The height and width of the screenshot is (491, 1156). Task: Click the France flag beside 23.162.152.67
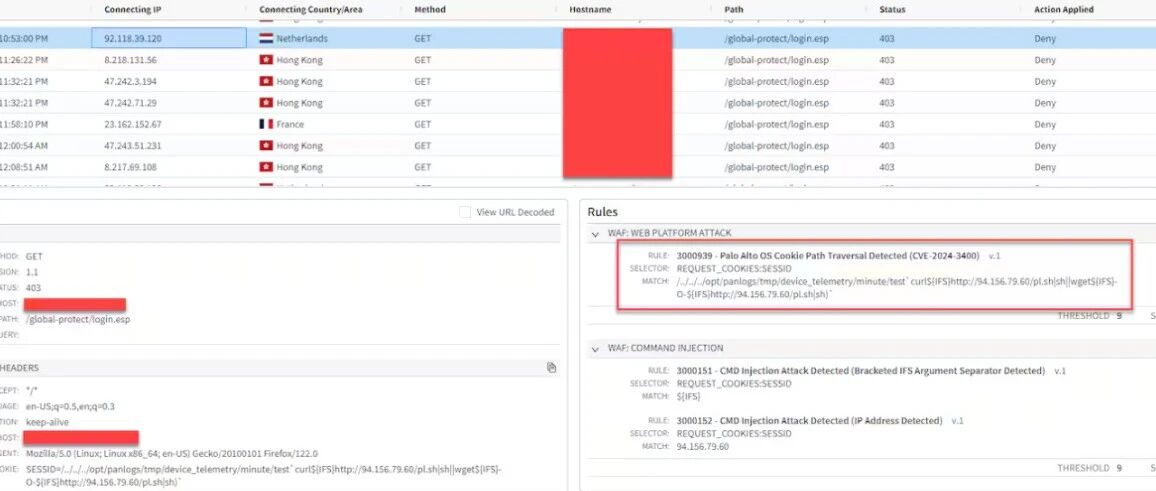(x=266, y=124)
